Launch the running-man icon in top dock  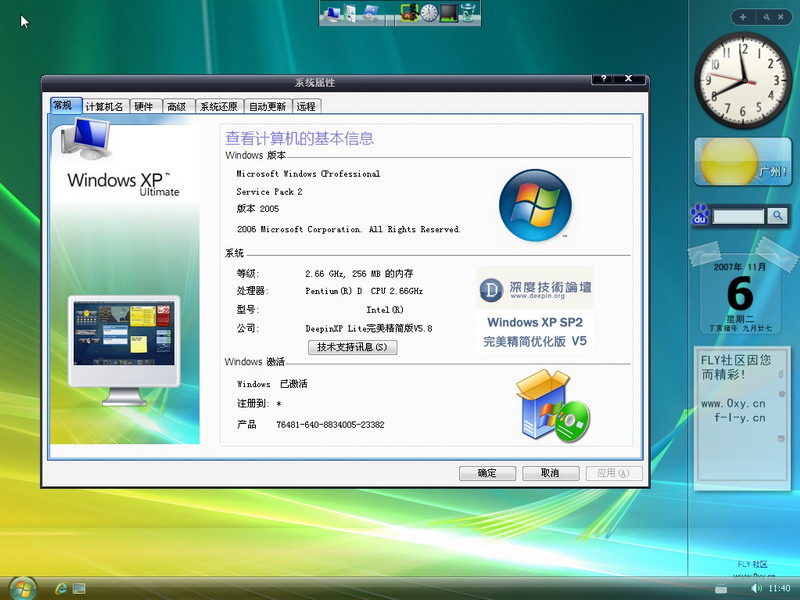409,13
